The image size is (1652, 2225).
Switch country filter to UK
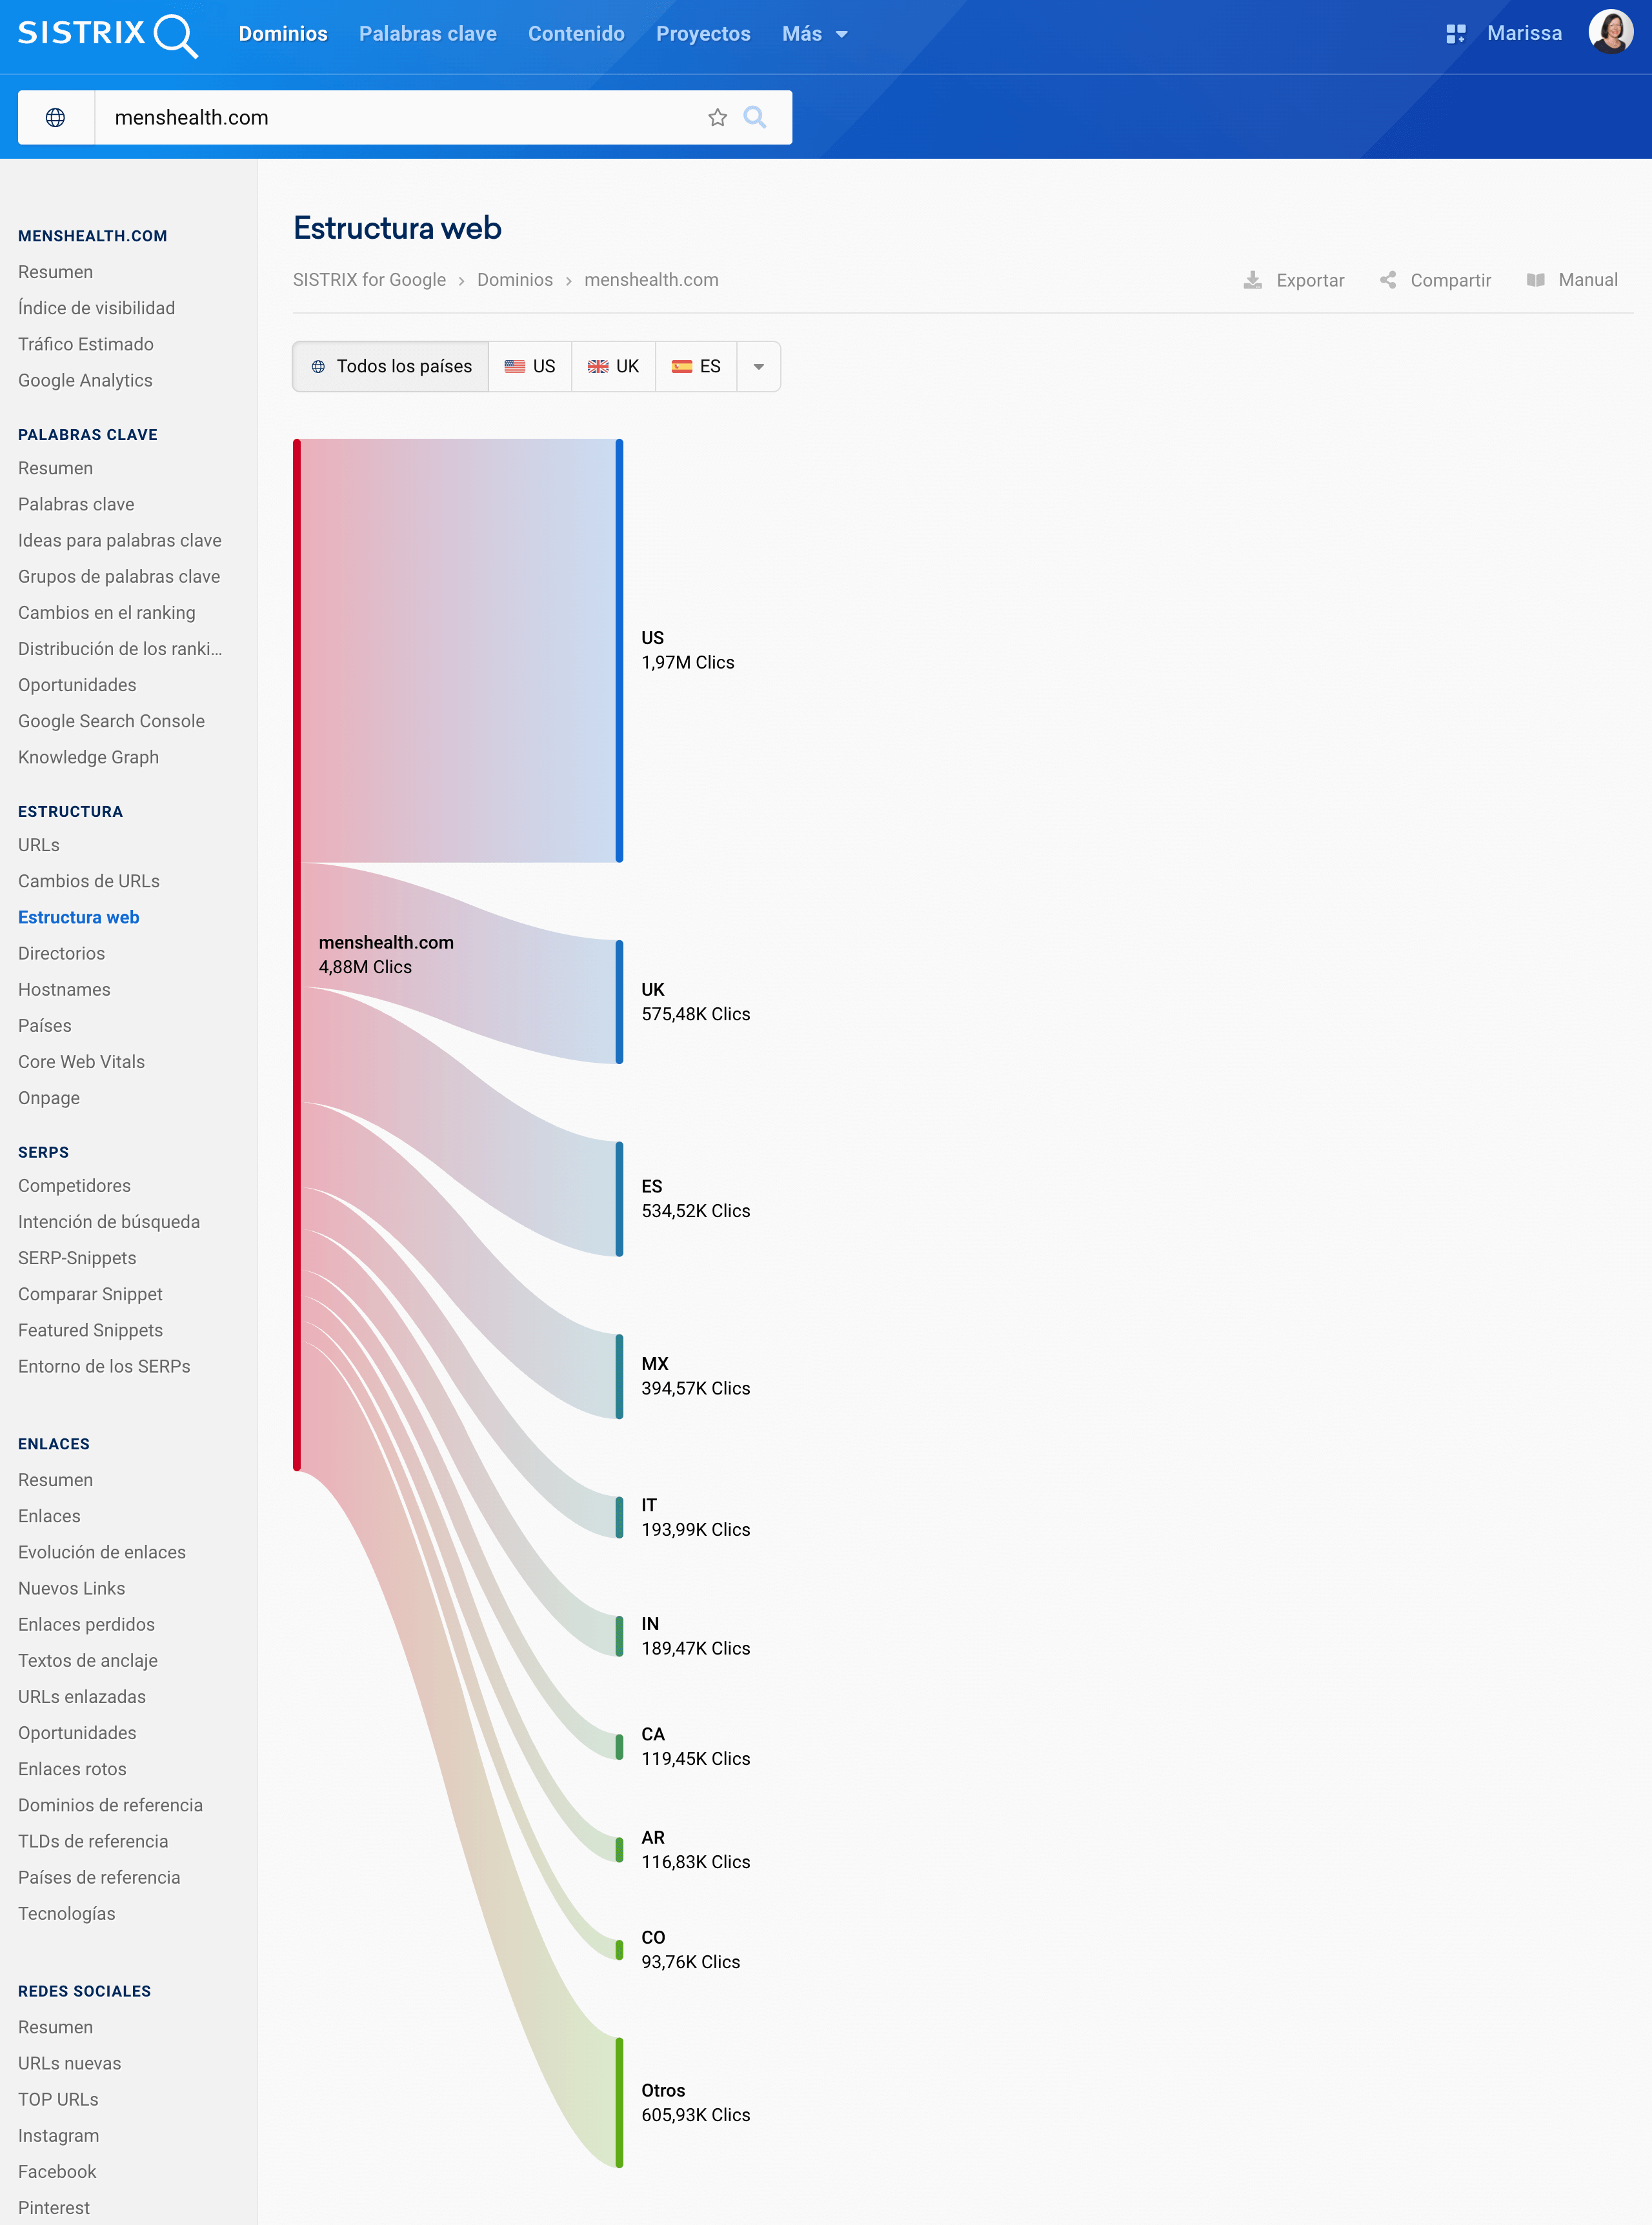(613, 367)
